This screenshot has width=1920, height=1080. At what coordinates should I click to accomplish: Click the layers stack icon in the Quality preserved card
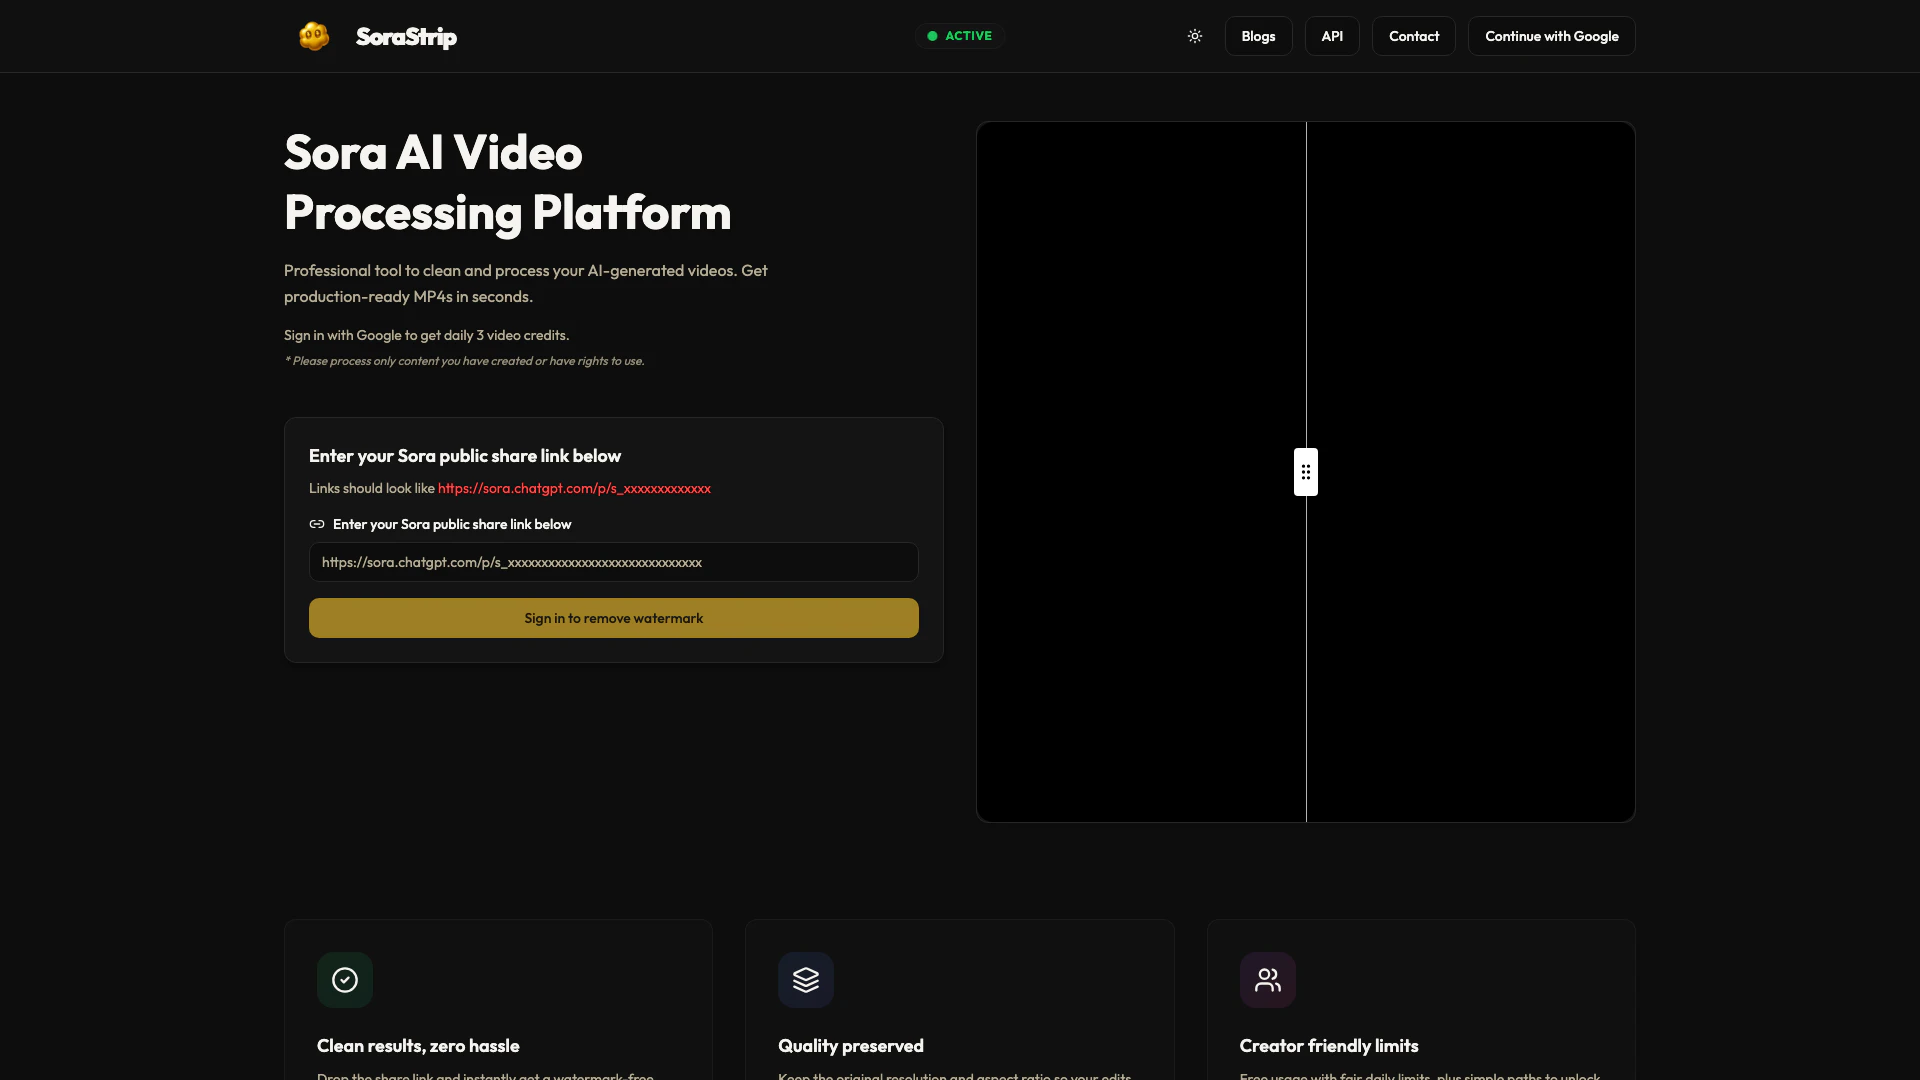806,980
